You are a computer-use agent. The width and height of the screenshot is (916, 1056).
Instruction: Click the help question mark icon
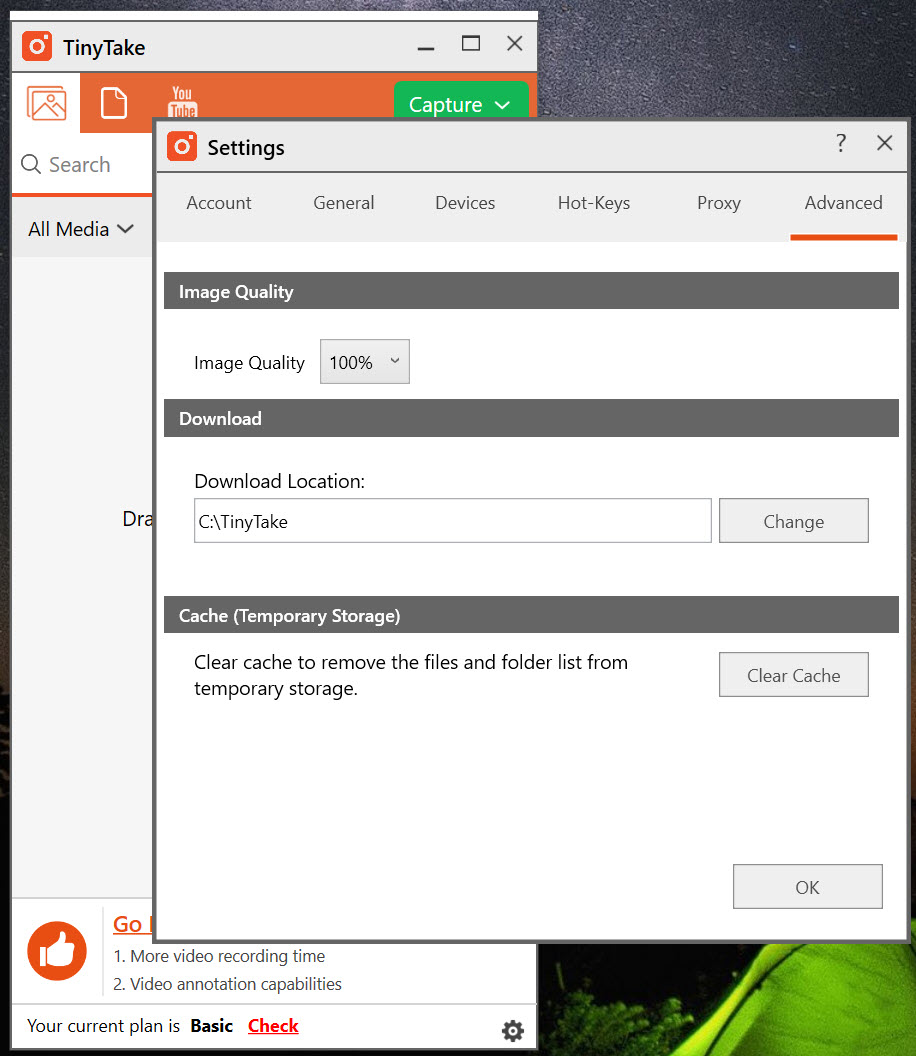click(x=841, y=143)
